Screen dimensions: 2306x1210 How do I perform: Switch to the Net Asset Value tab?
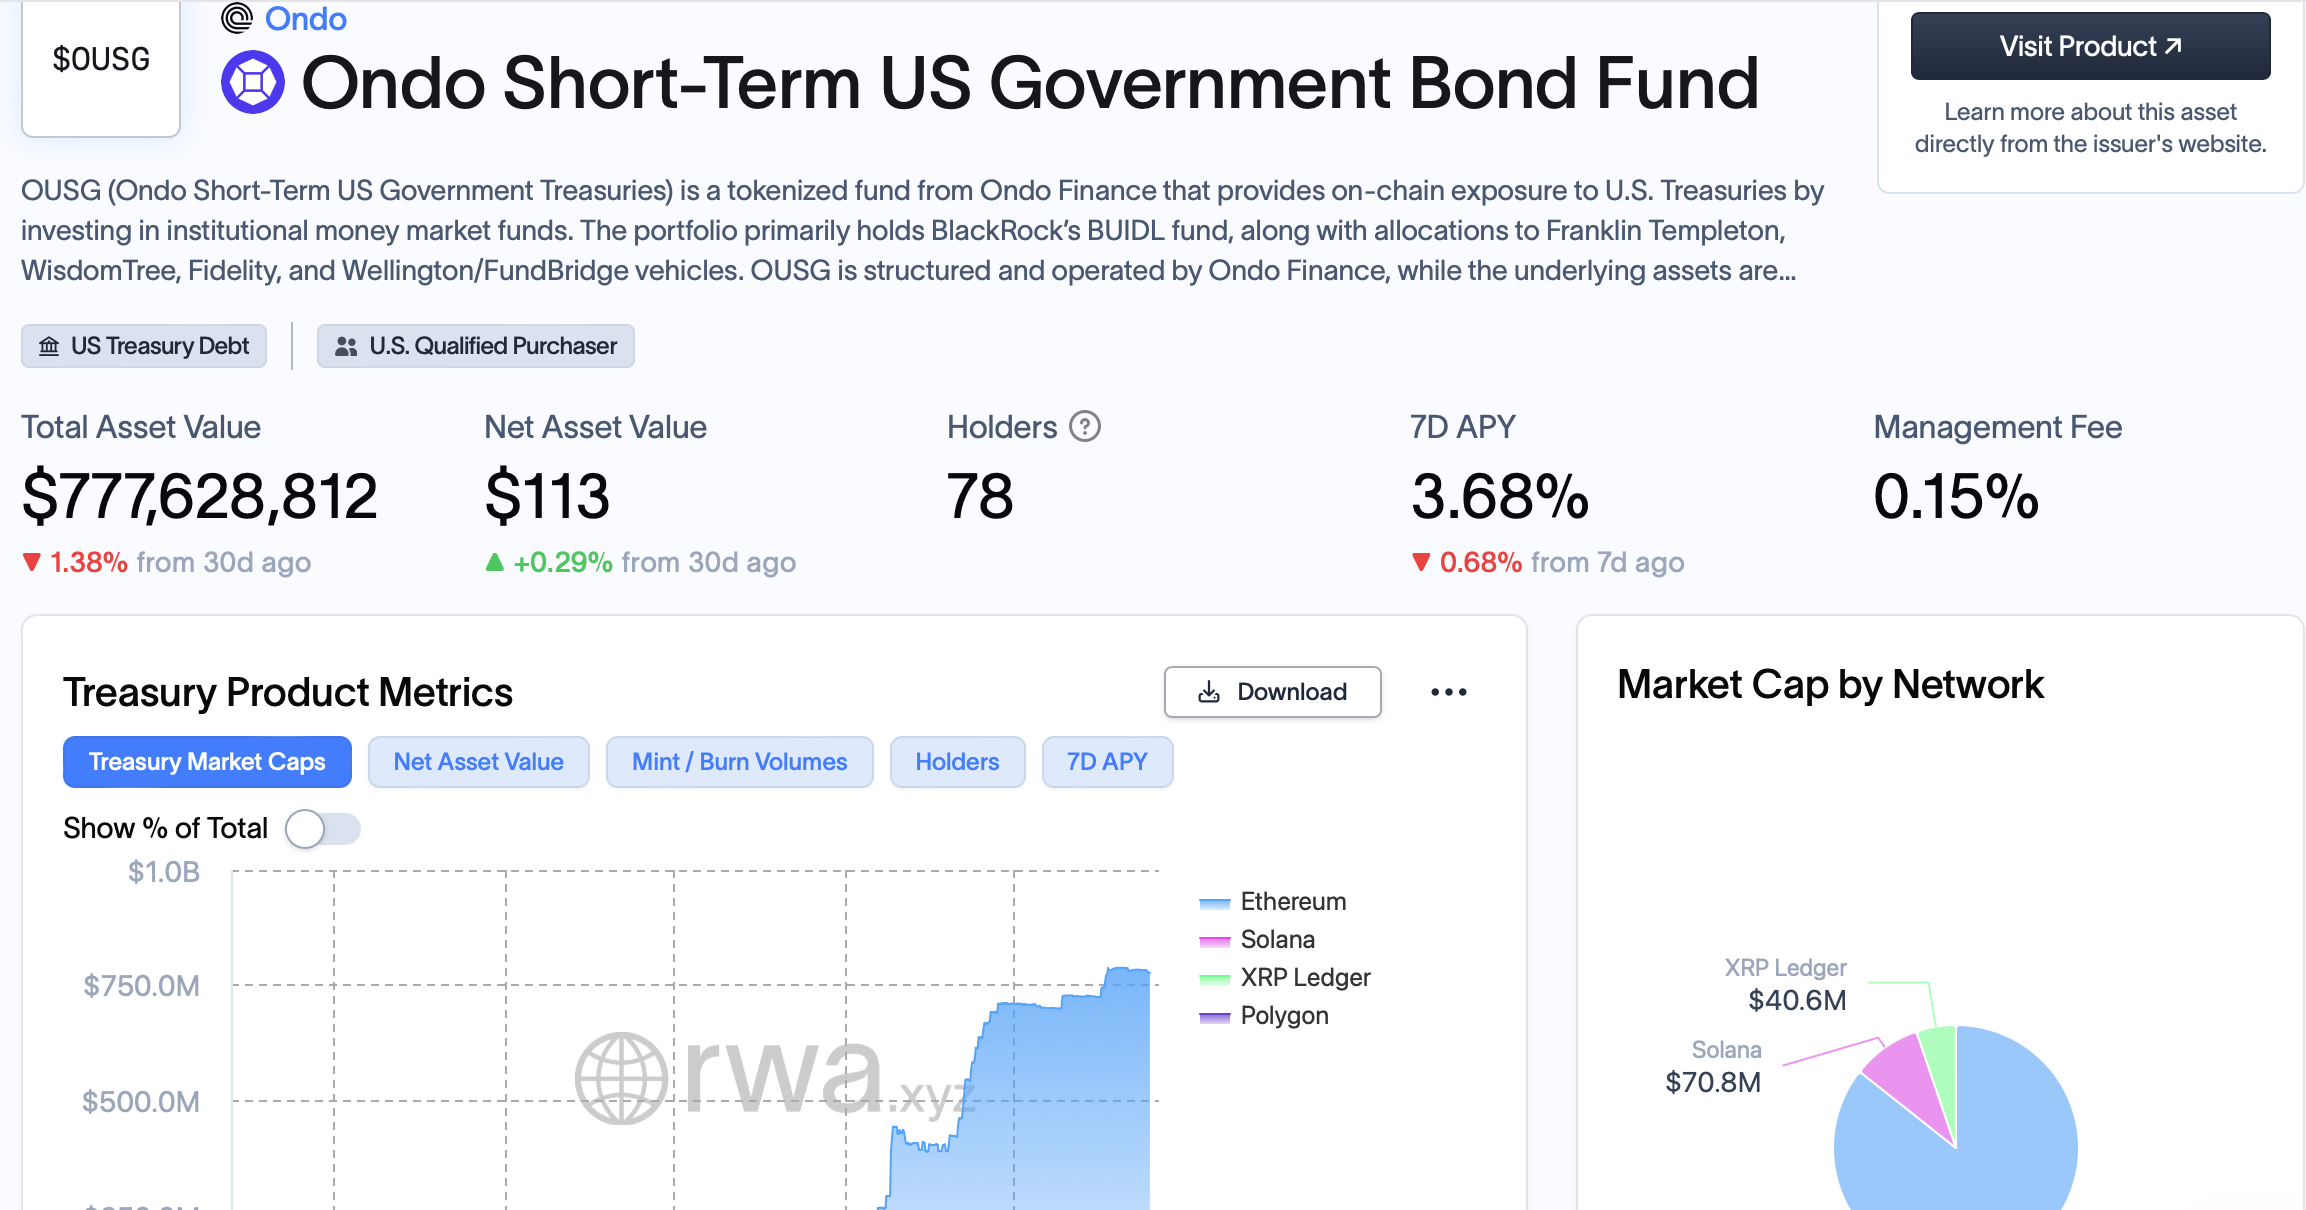479,762
